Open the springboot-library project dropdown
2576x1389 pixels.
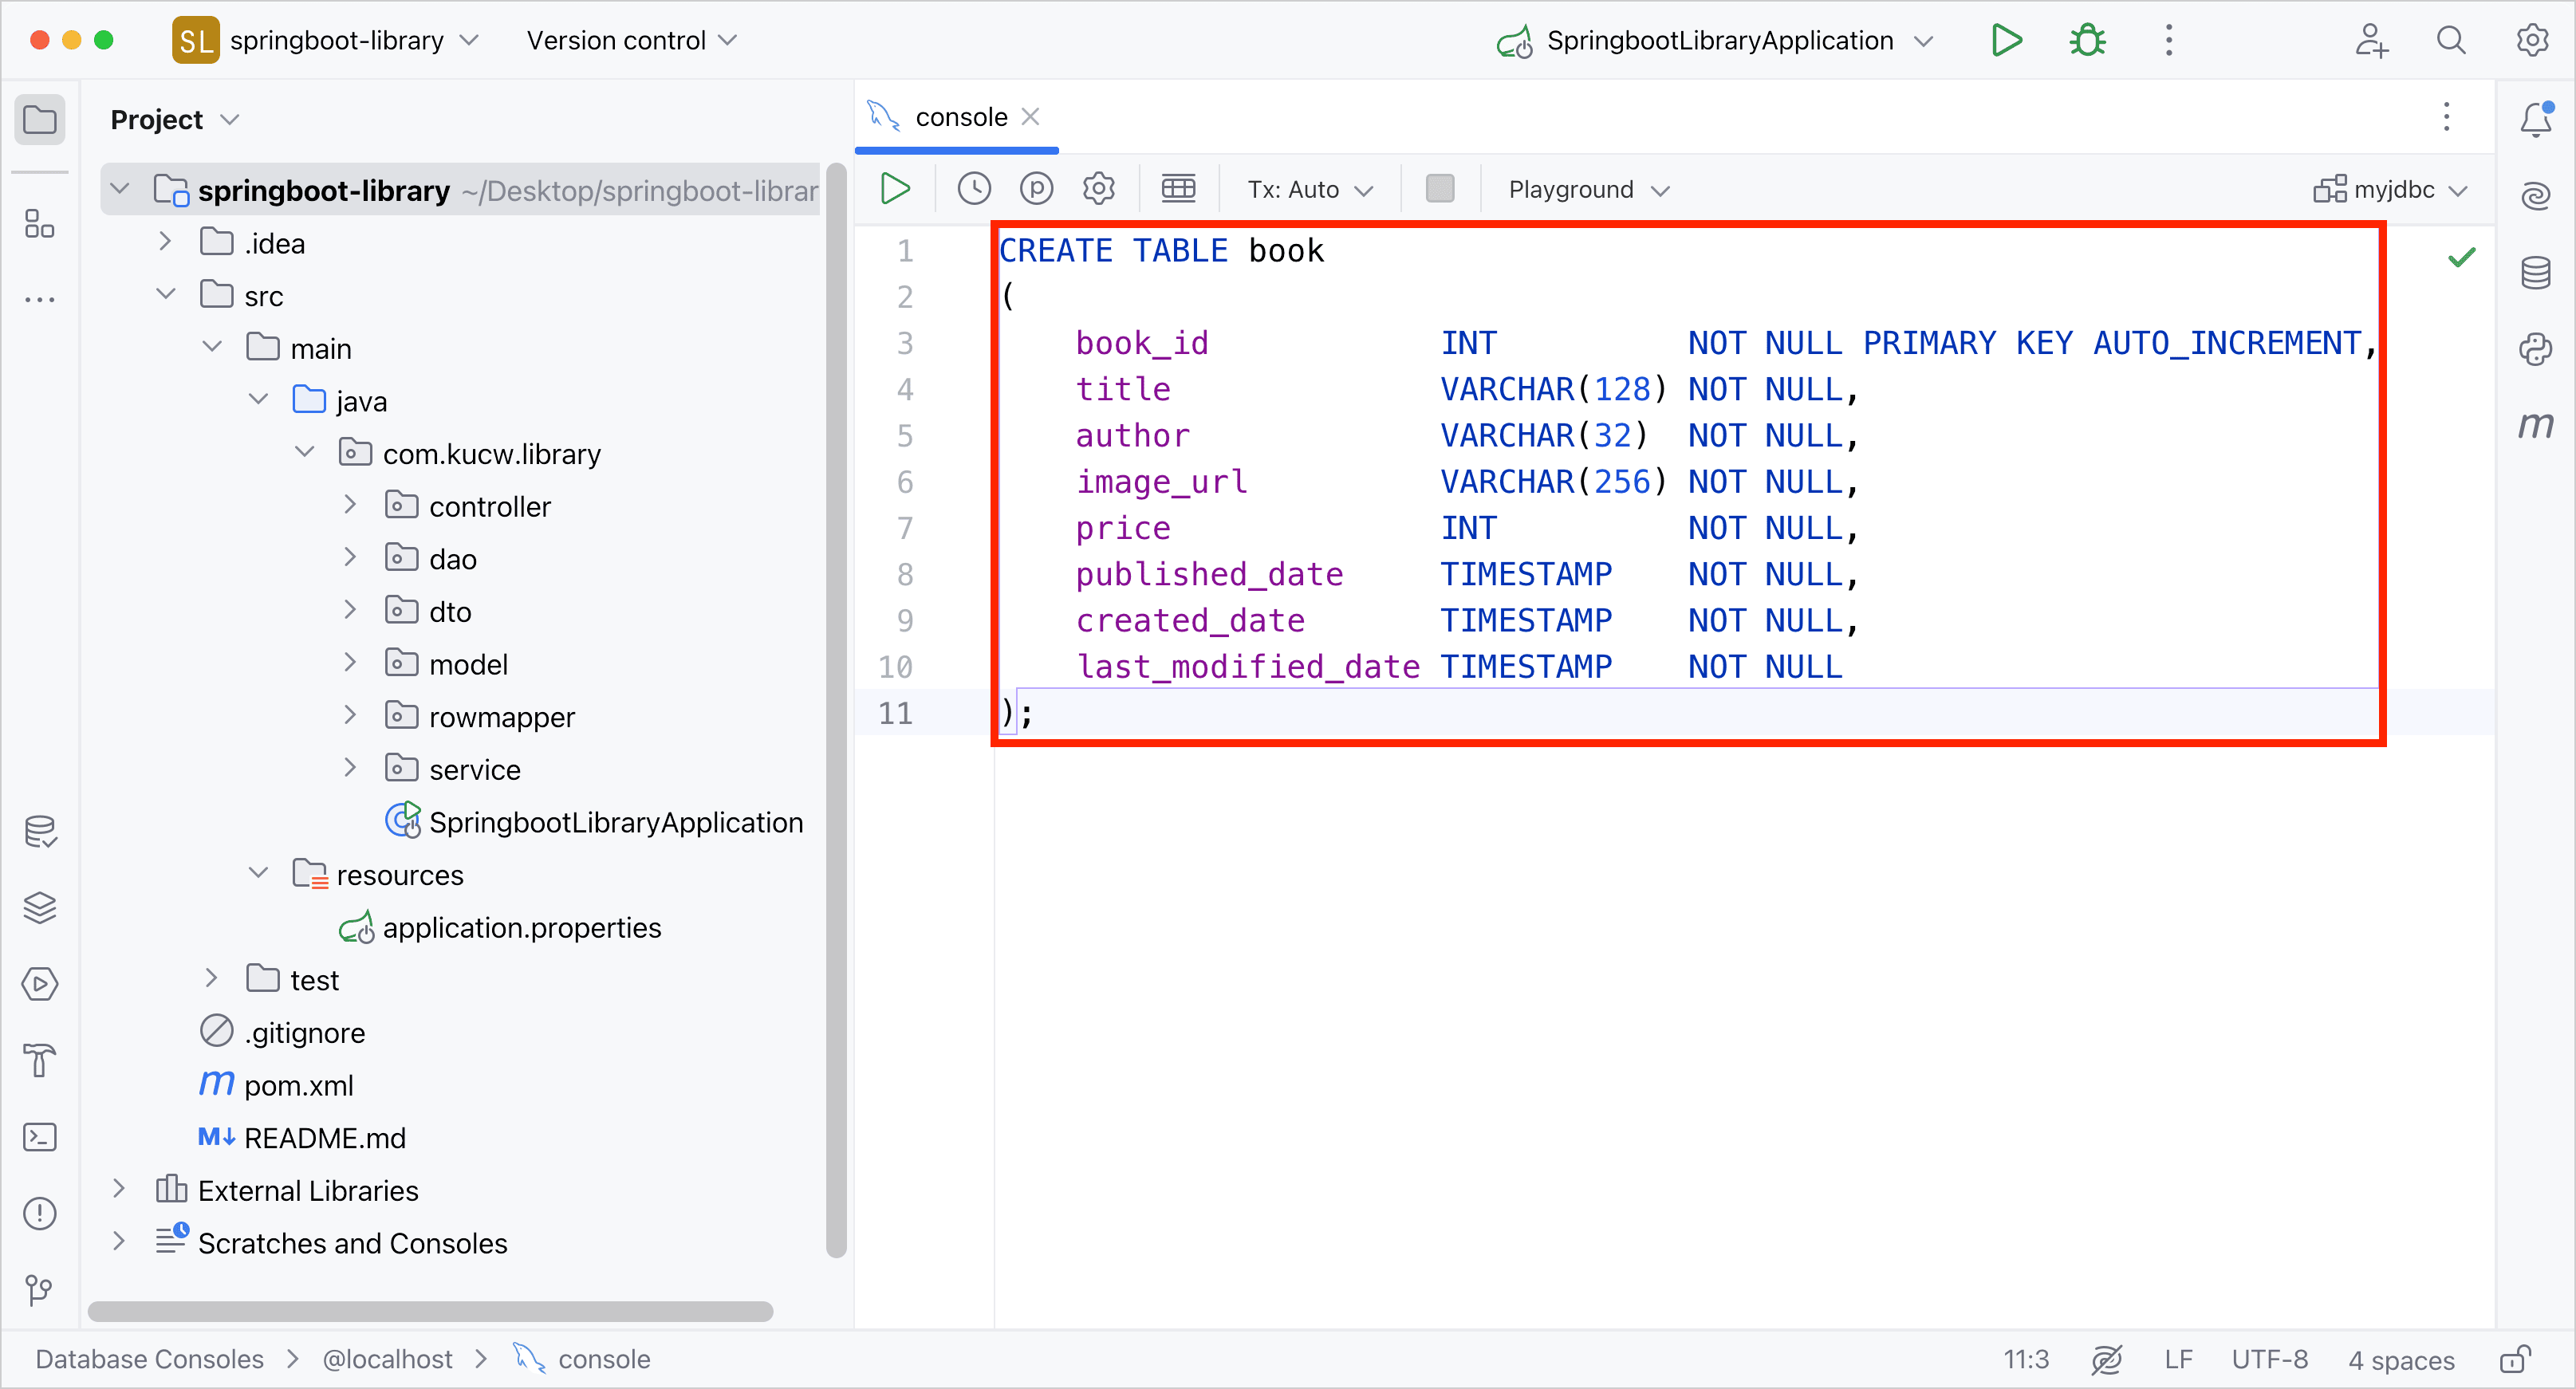click(327, 40)
